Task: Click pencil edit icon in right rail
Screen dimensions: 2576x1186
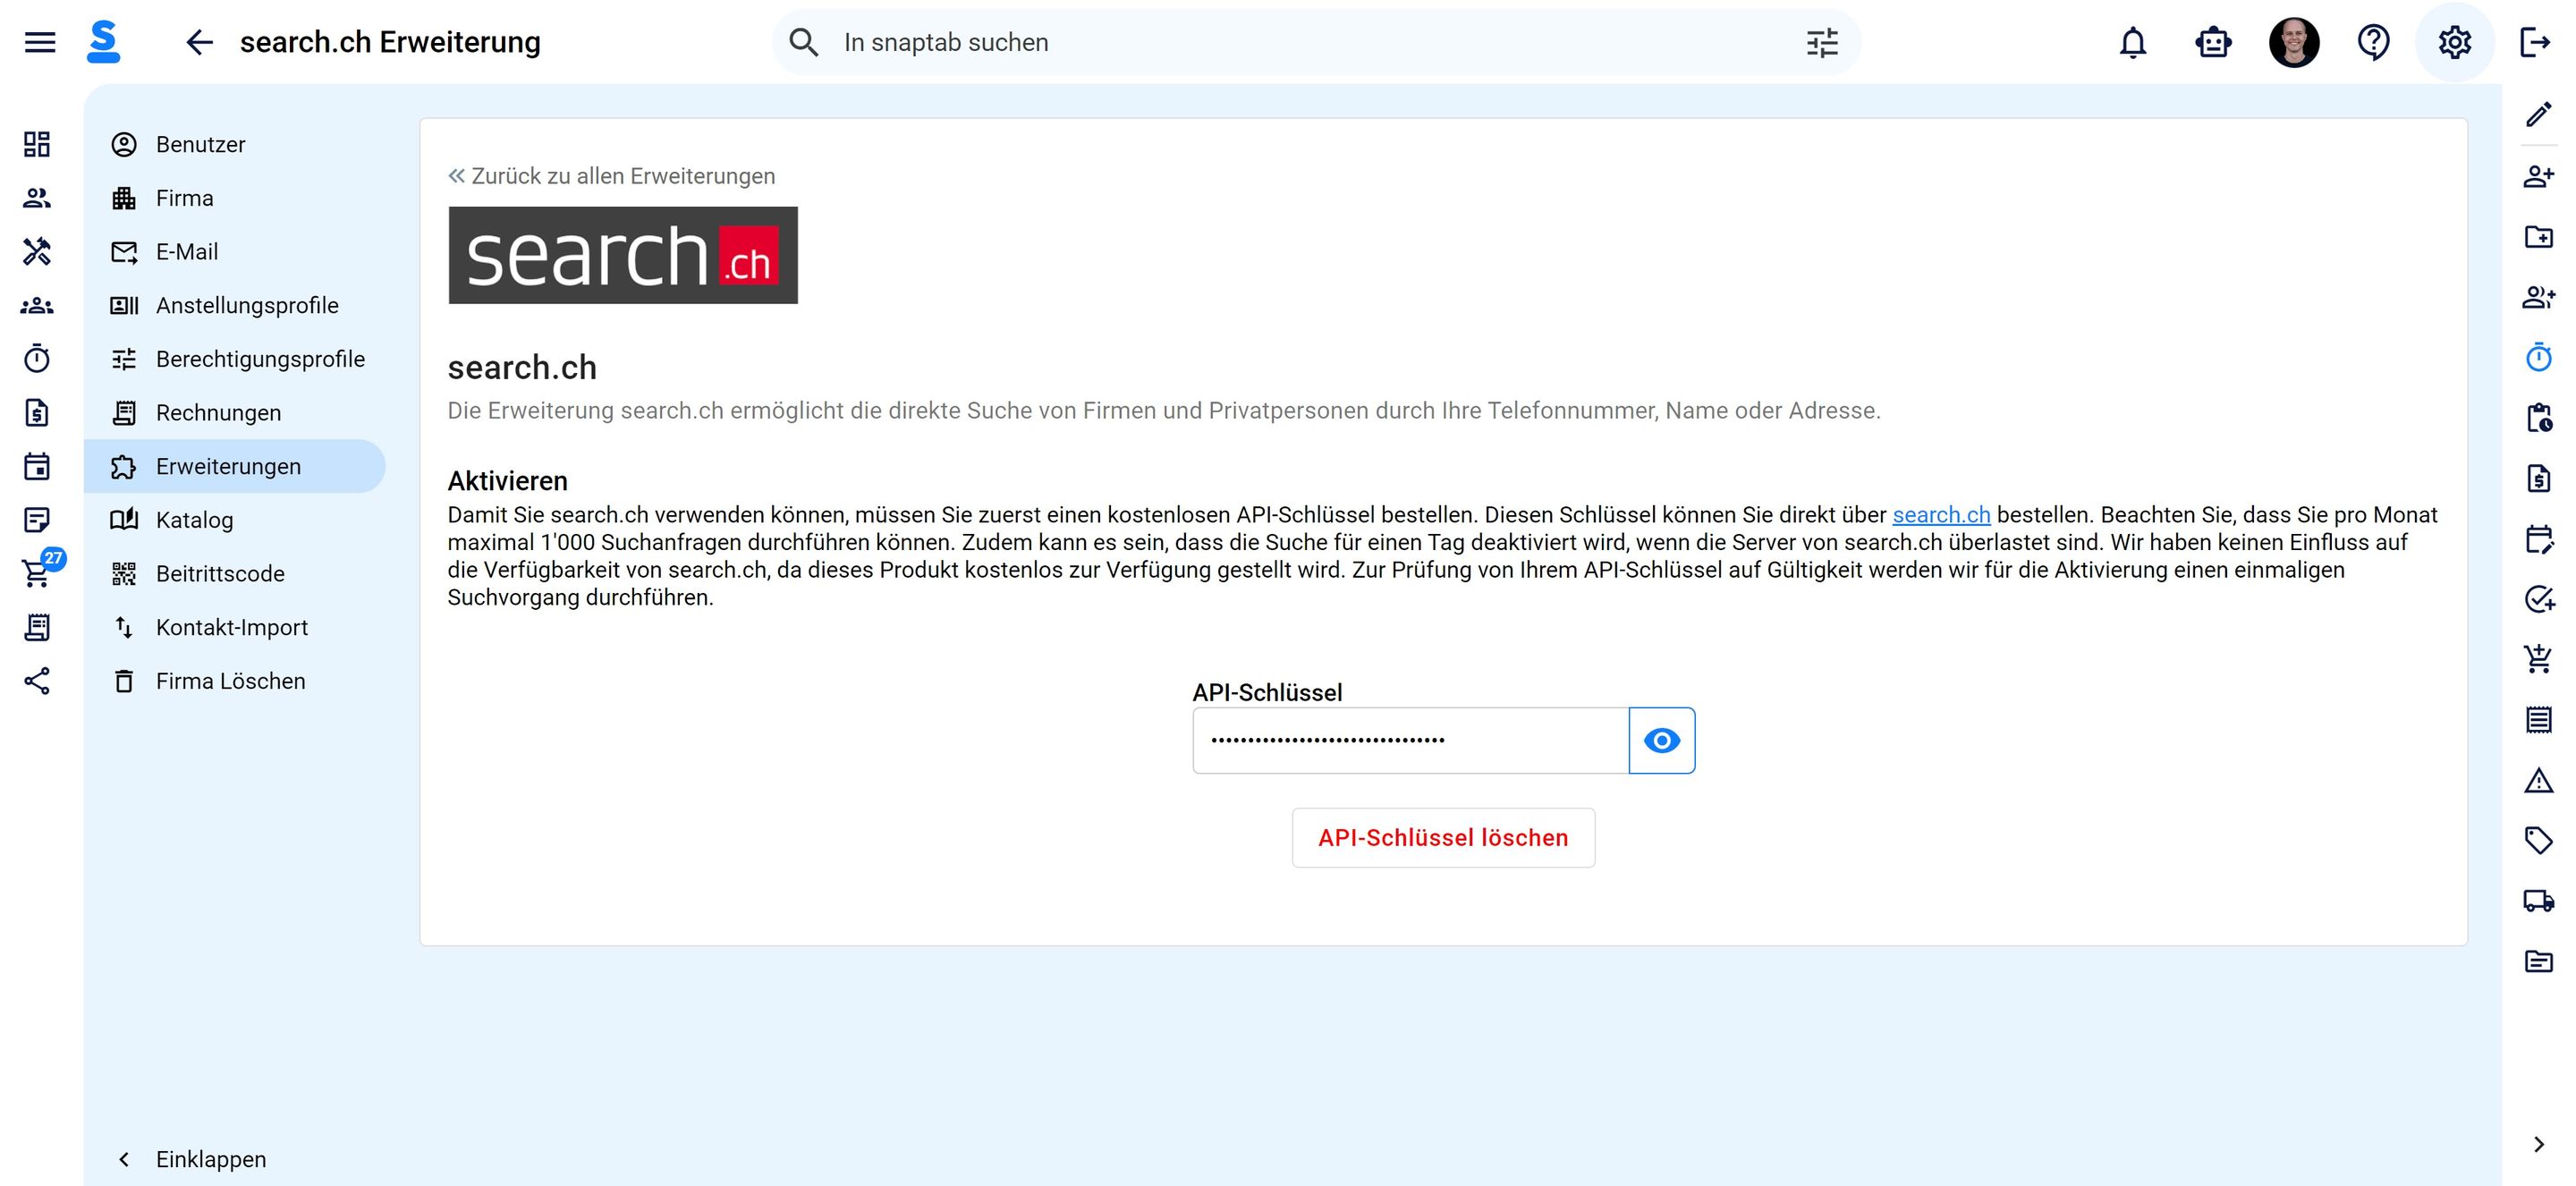Action: point(2538,115)
